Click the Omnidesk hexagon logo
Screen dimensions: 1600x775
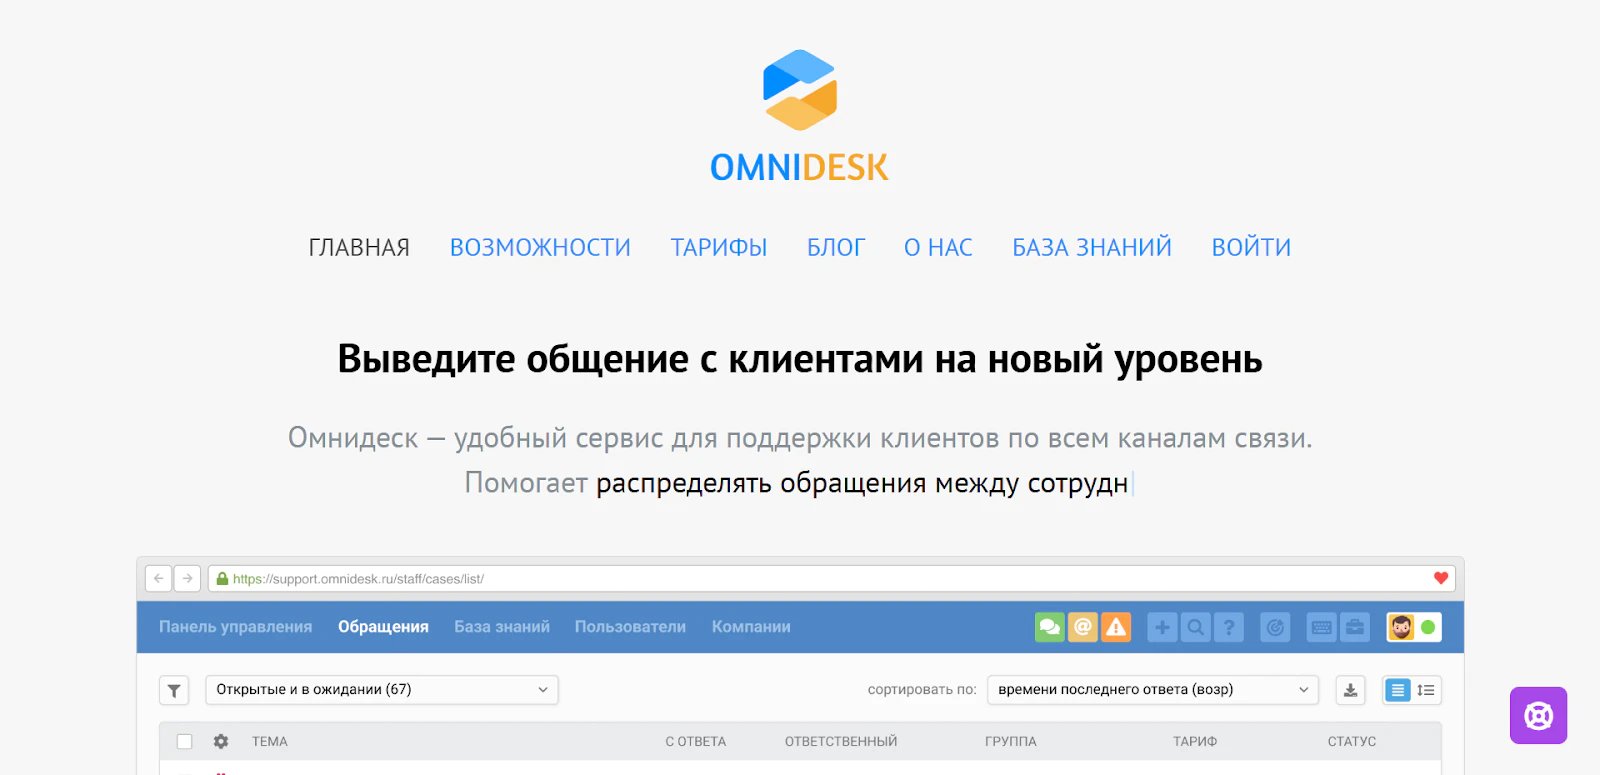[800, 90]
